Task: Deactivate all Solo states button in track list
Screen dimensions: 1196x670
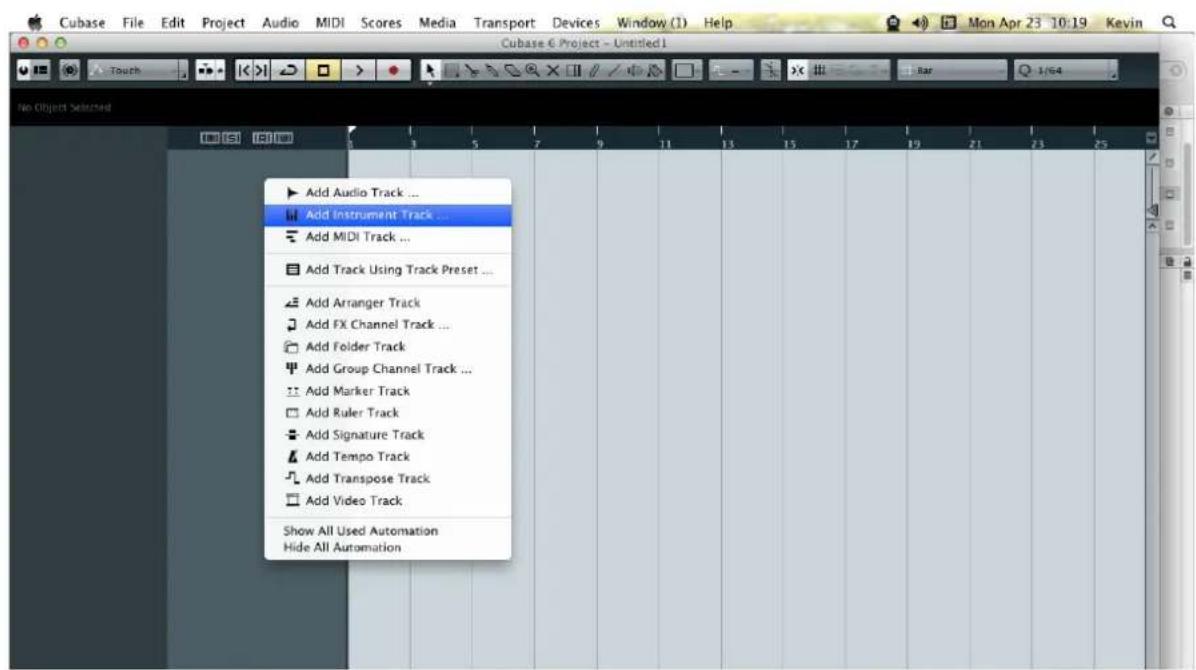Action: click(231, 138)
